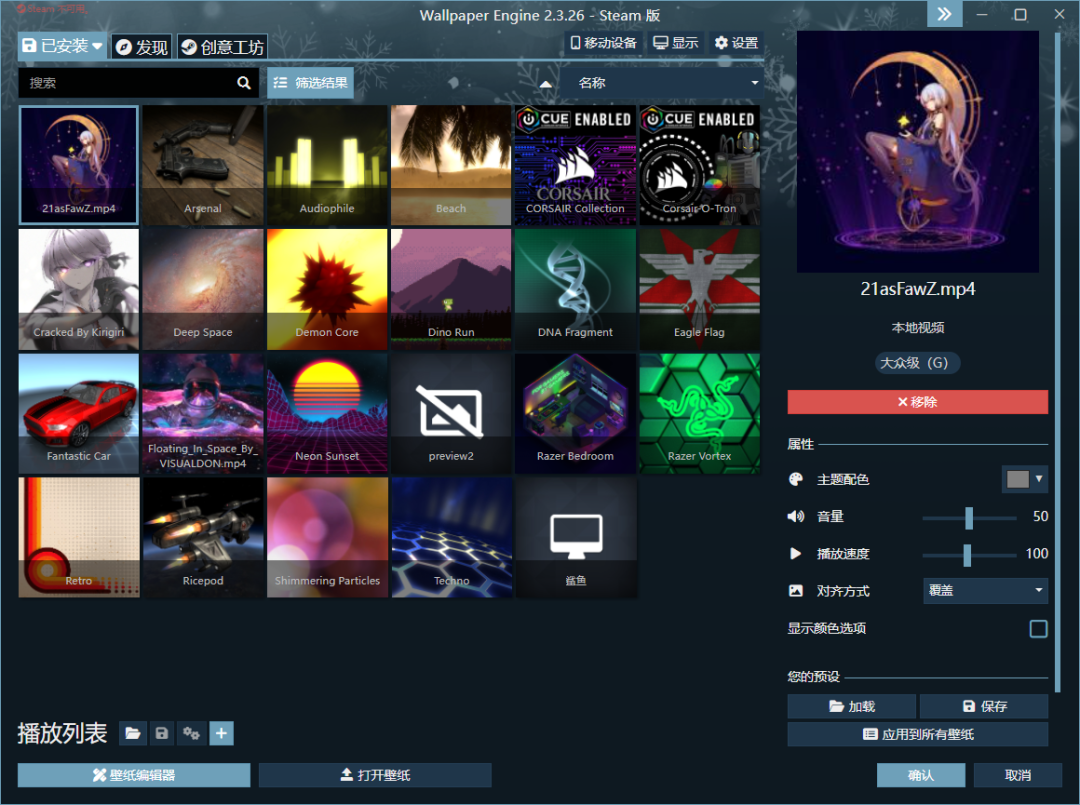Open settings gear button

[x=736, y=43]
